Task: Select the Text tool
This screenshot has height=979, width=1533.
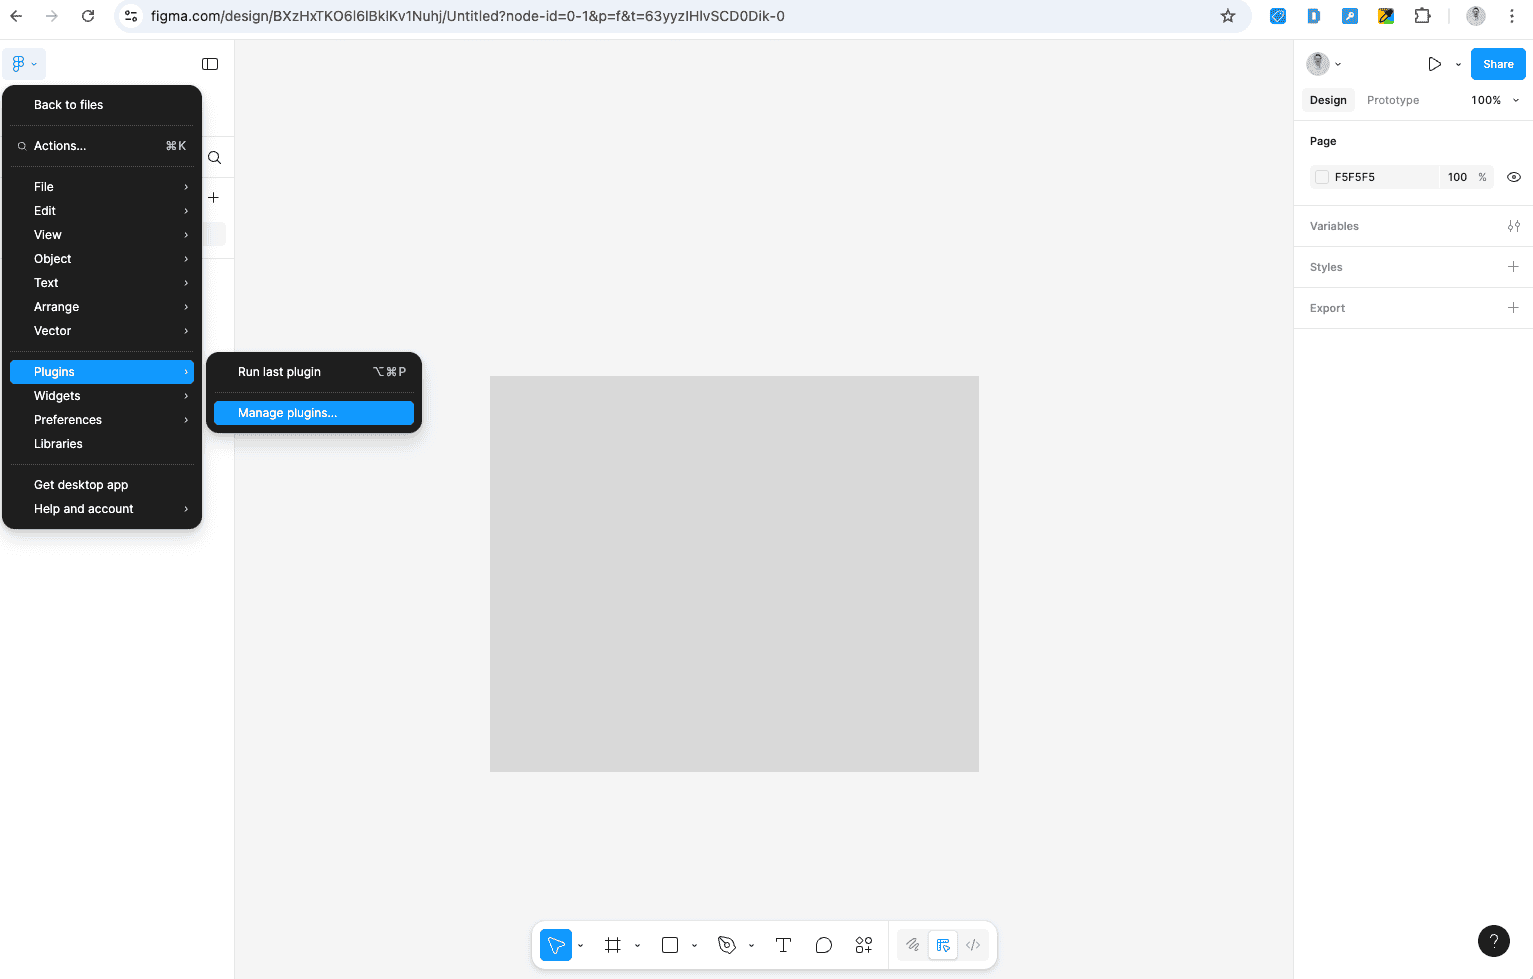Action: point(783,944)
